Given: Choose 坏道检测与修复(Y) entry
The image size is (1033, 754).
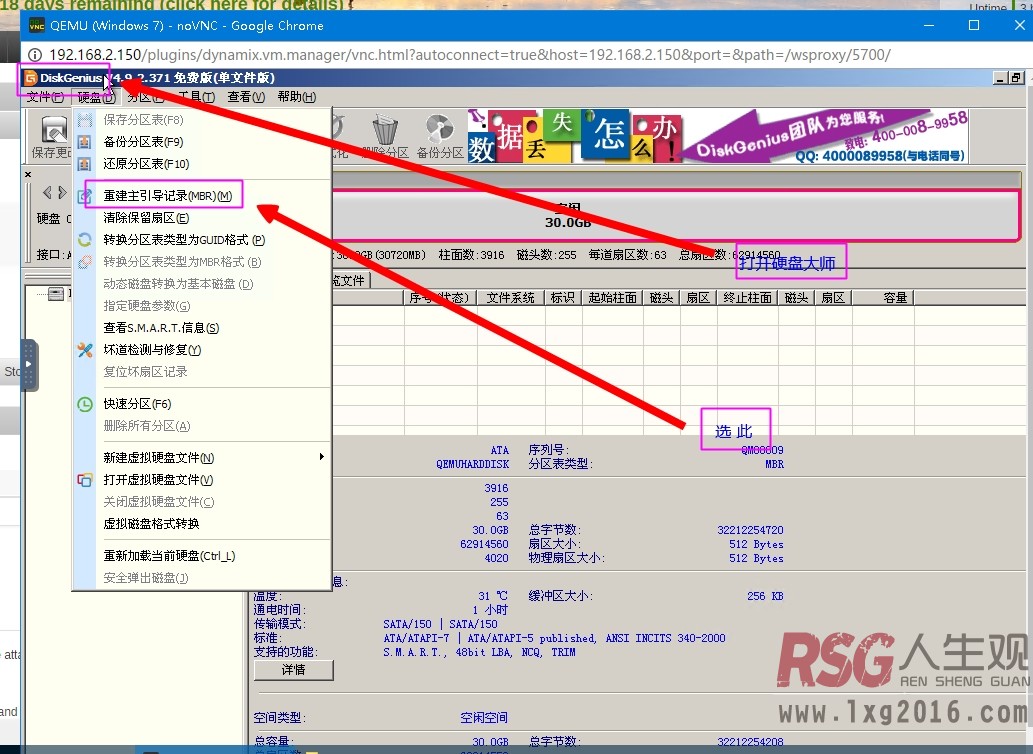Looking at the screenshot, I should [202, 350].
